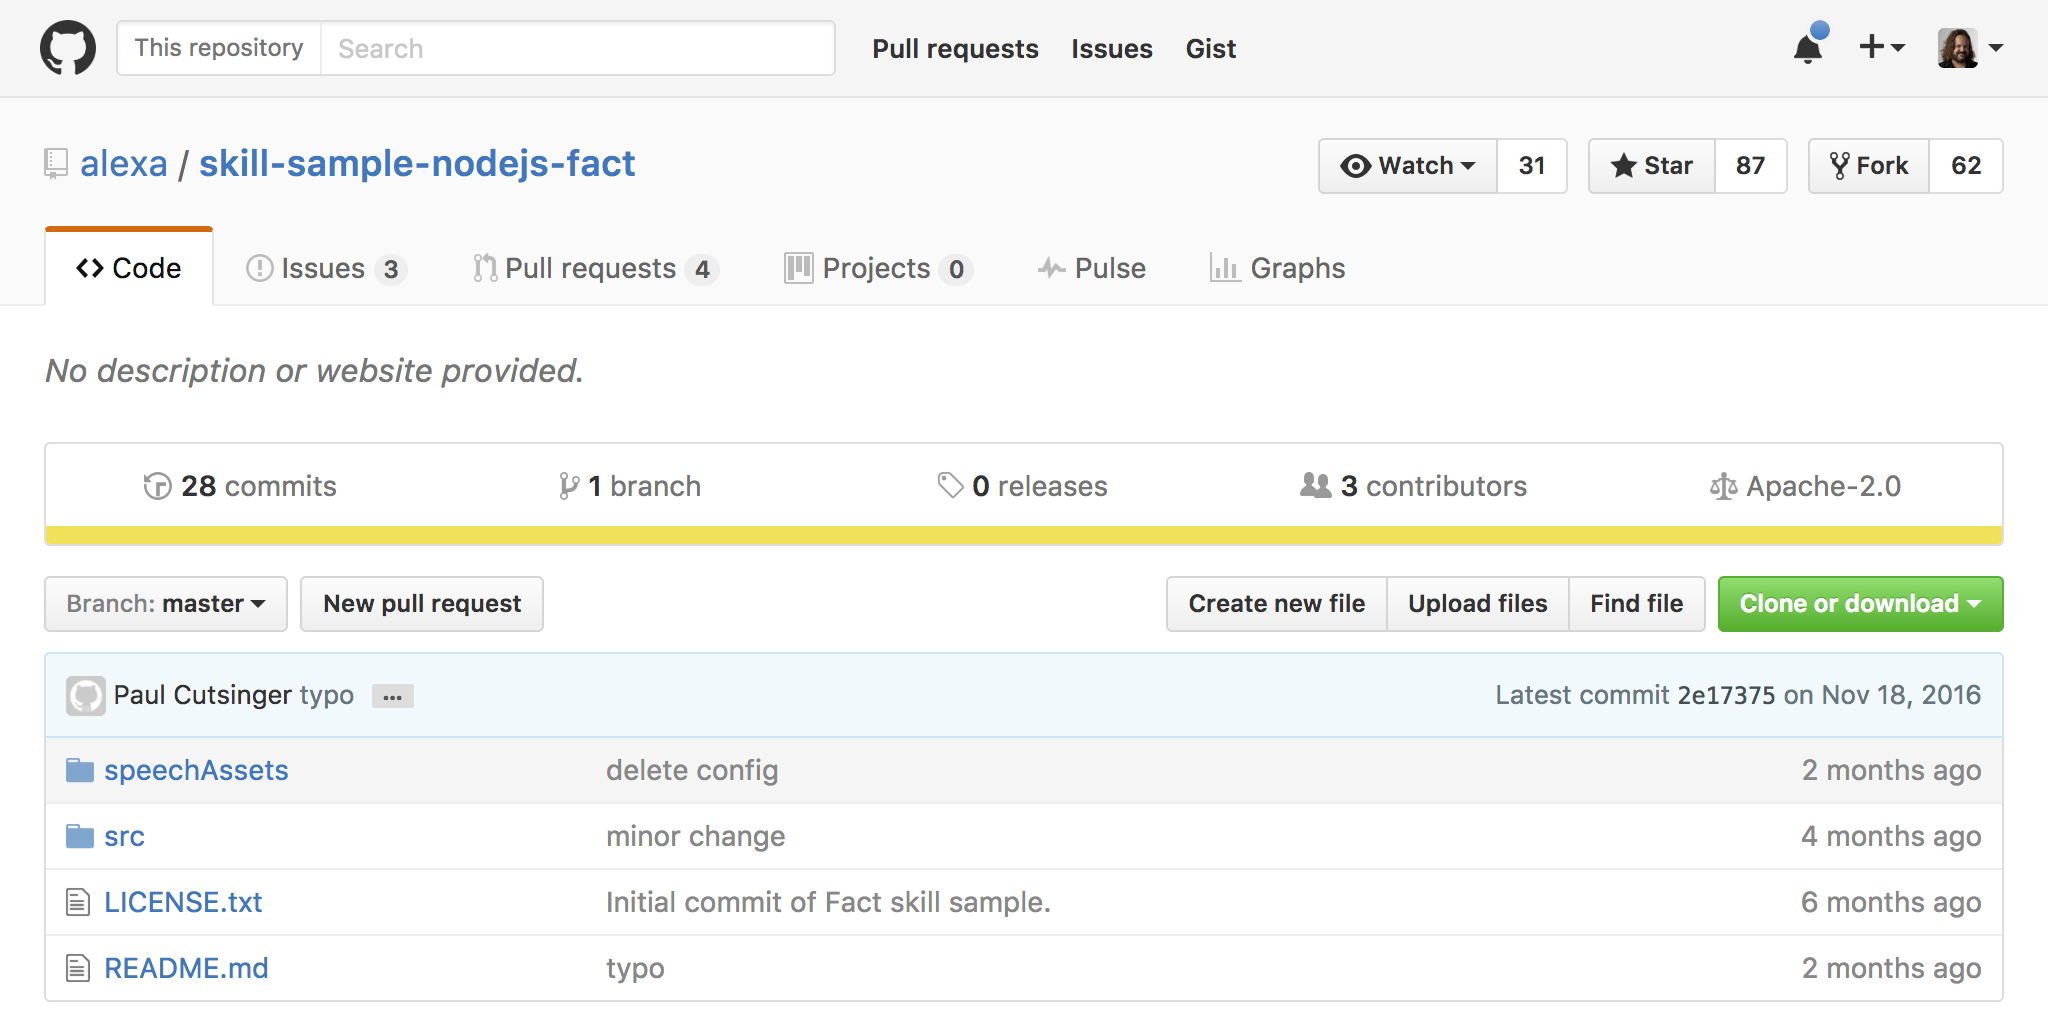Star this repository
Viewport: 2048px width, 1012px height.
coord(1652,166)
